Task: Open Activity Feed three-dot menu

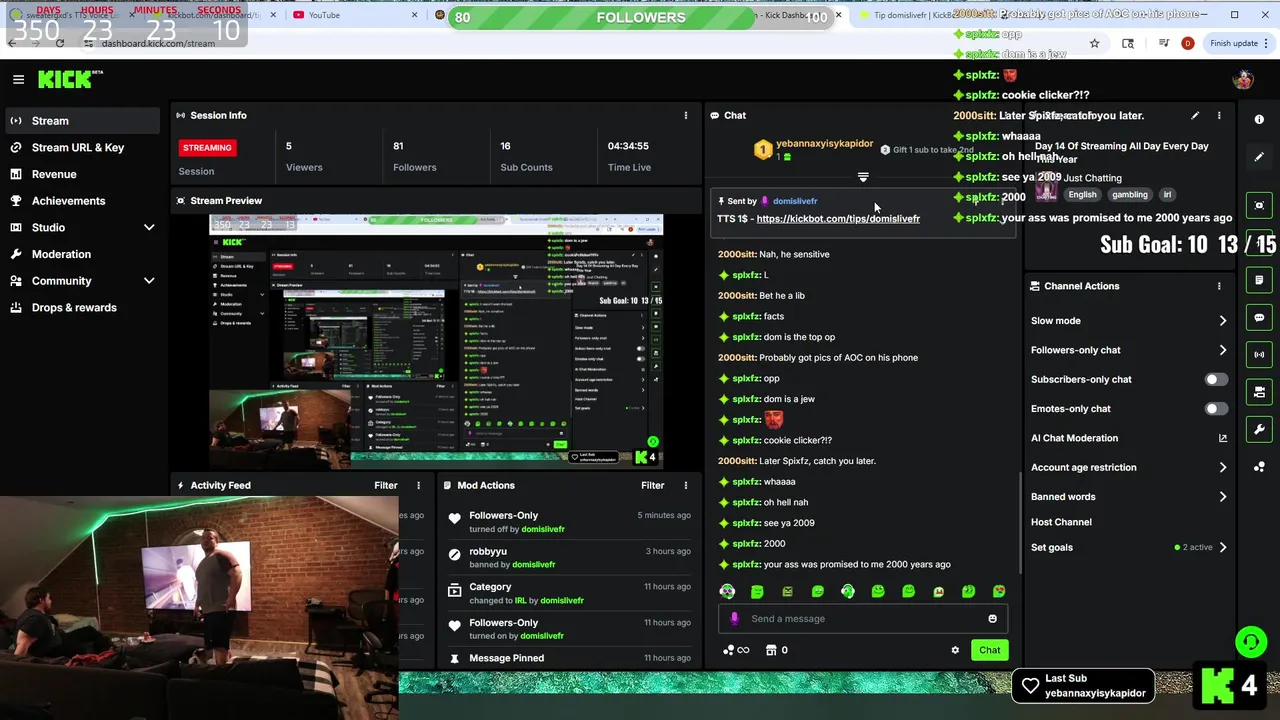Action: coord(419,485)
